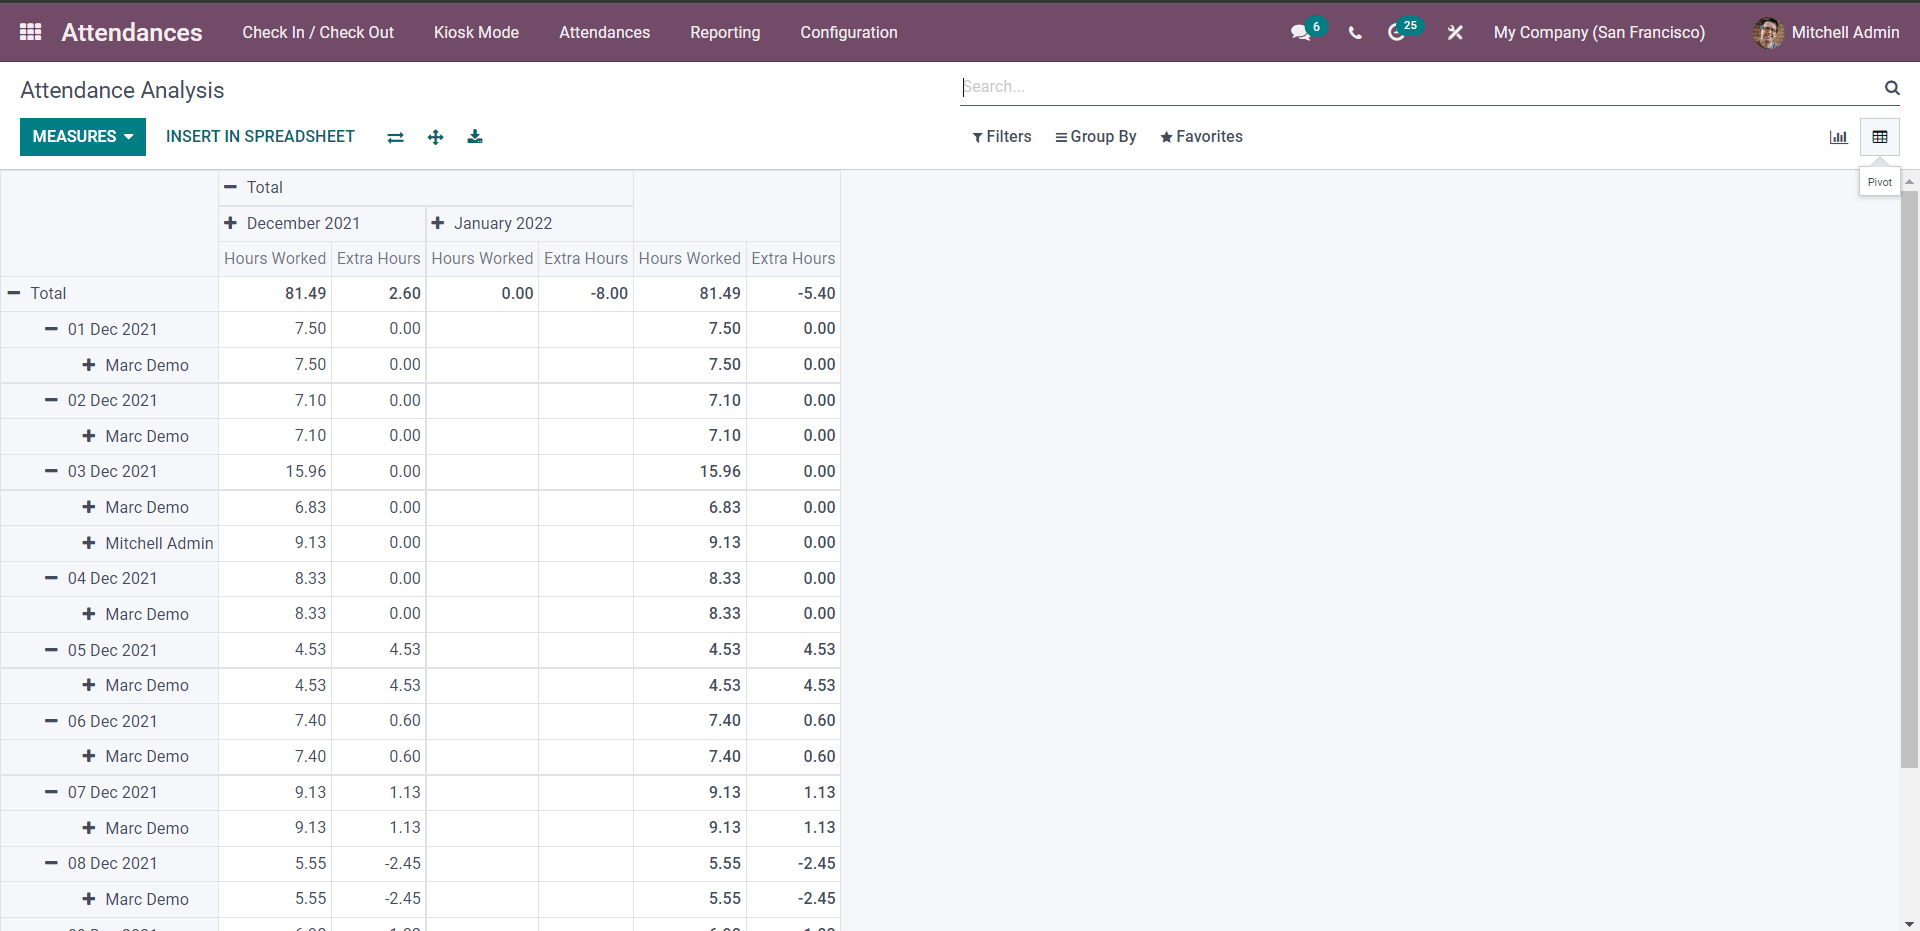This screenshot has height=931, width=1920.
Task: Open the Attendances menu item
Action: click(604, 32)
